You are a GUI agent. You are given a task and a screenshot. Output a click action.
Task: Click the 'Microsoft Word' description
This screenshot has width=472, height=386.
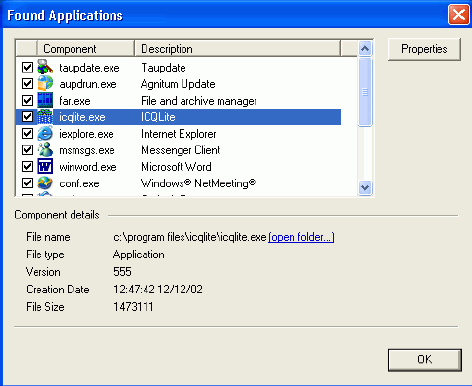click(176, 167)
